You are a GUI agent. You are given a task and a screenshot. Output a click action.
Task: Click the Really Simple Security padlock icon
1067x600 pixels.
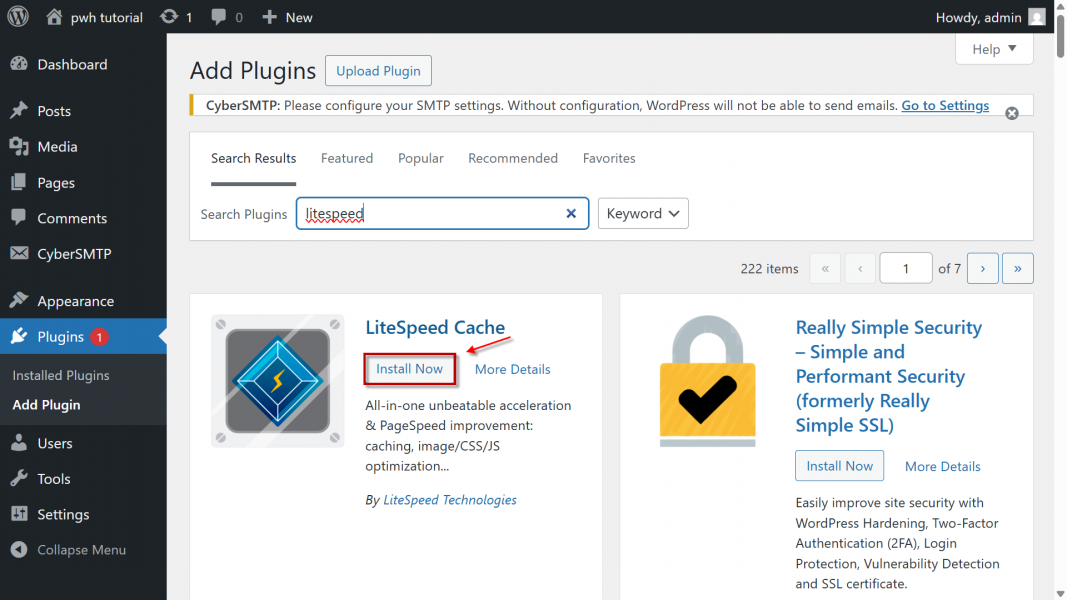pos(708,381)
